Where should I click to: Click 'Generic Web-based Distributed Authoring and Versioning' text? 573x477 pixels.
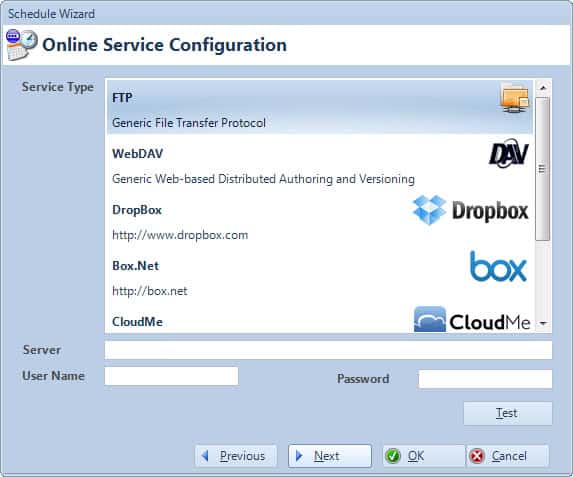pyautogui.click(x=263, y=179)
